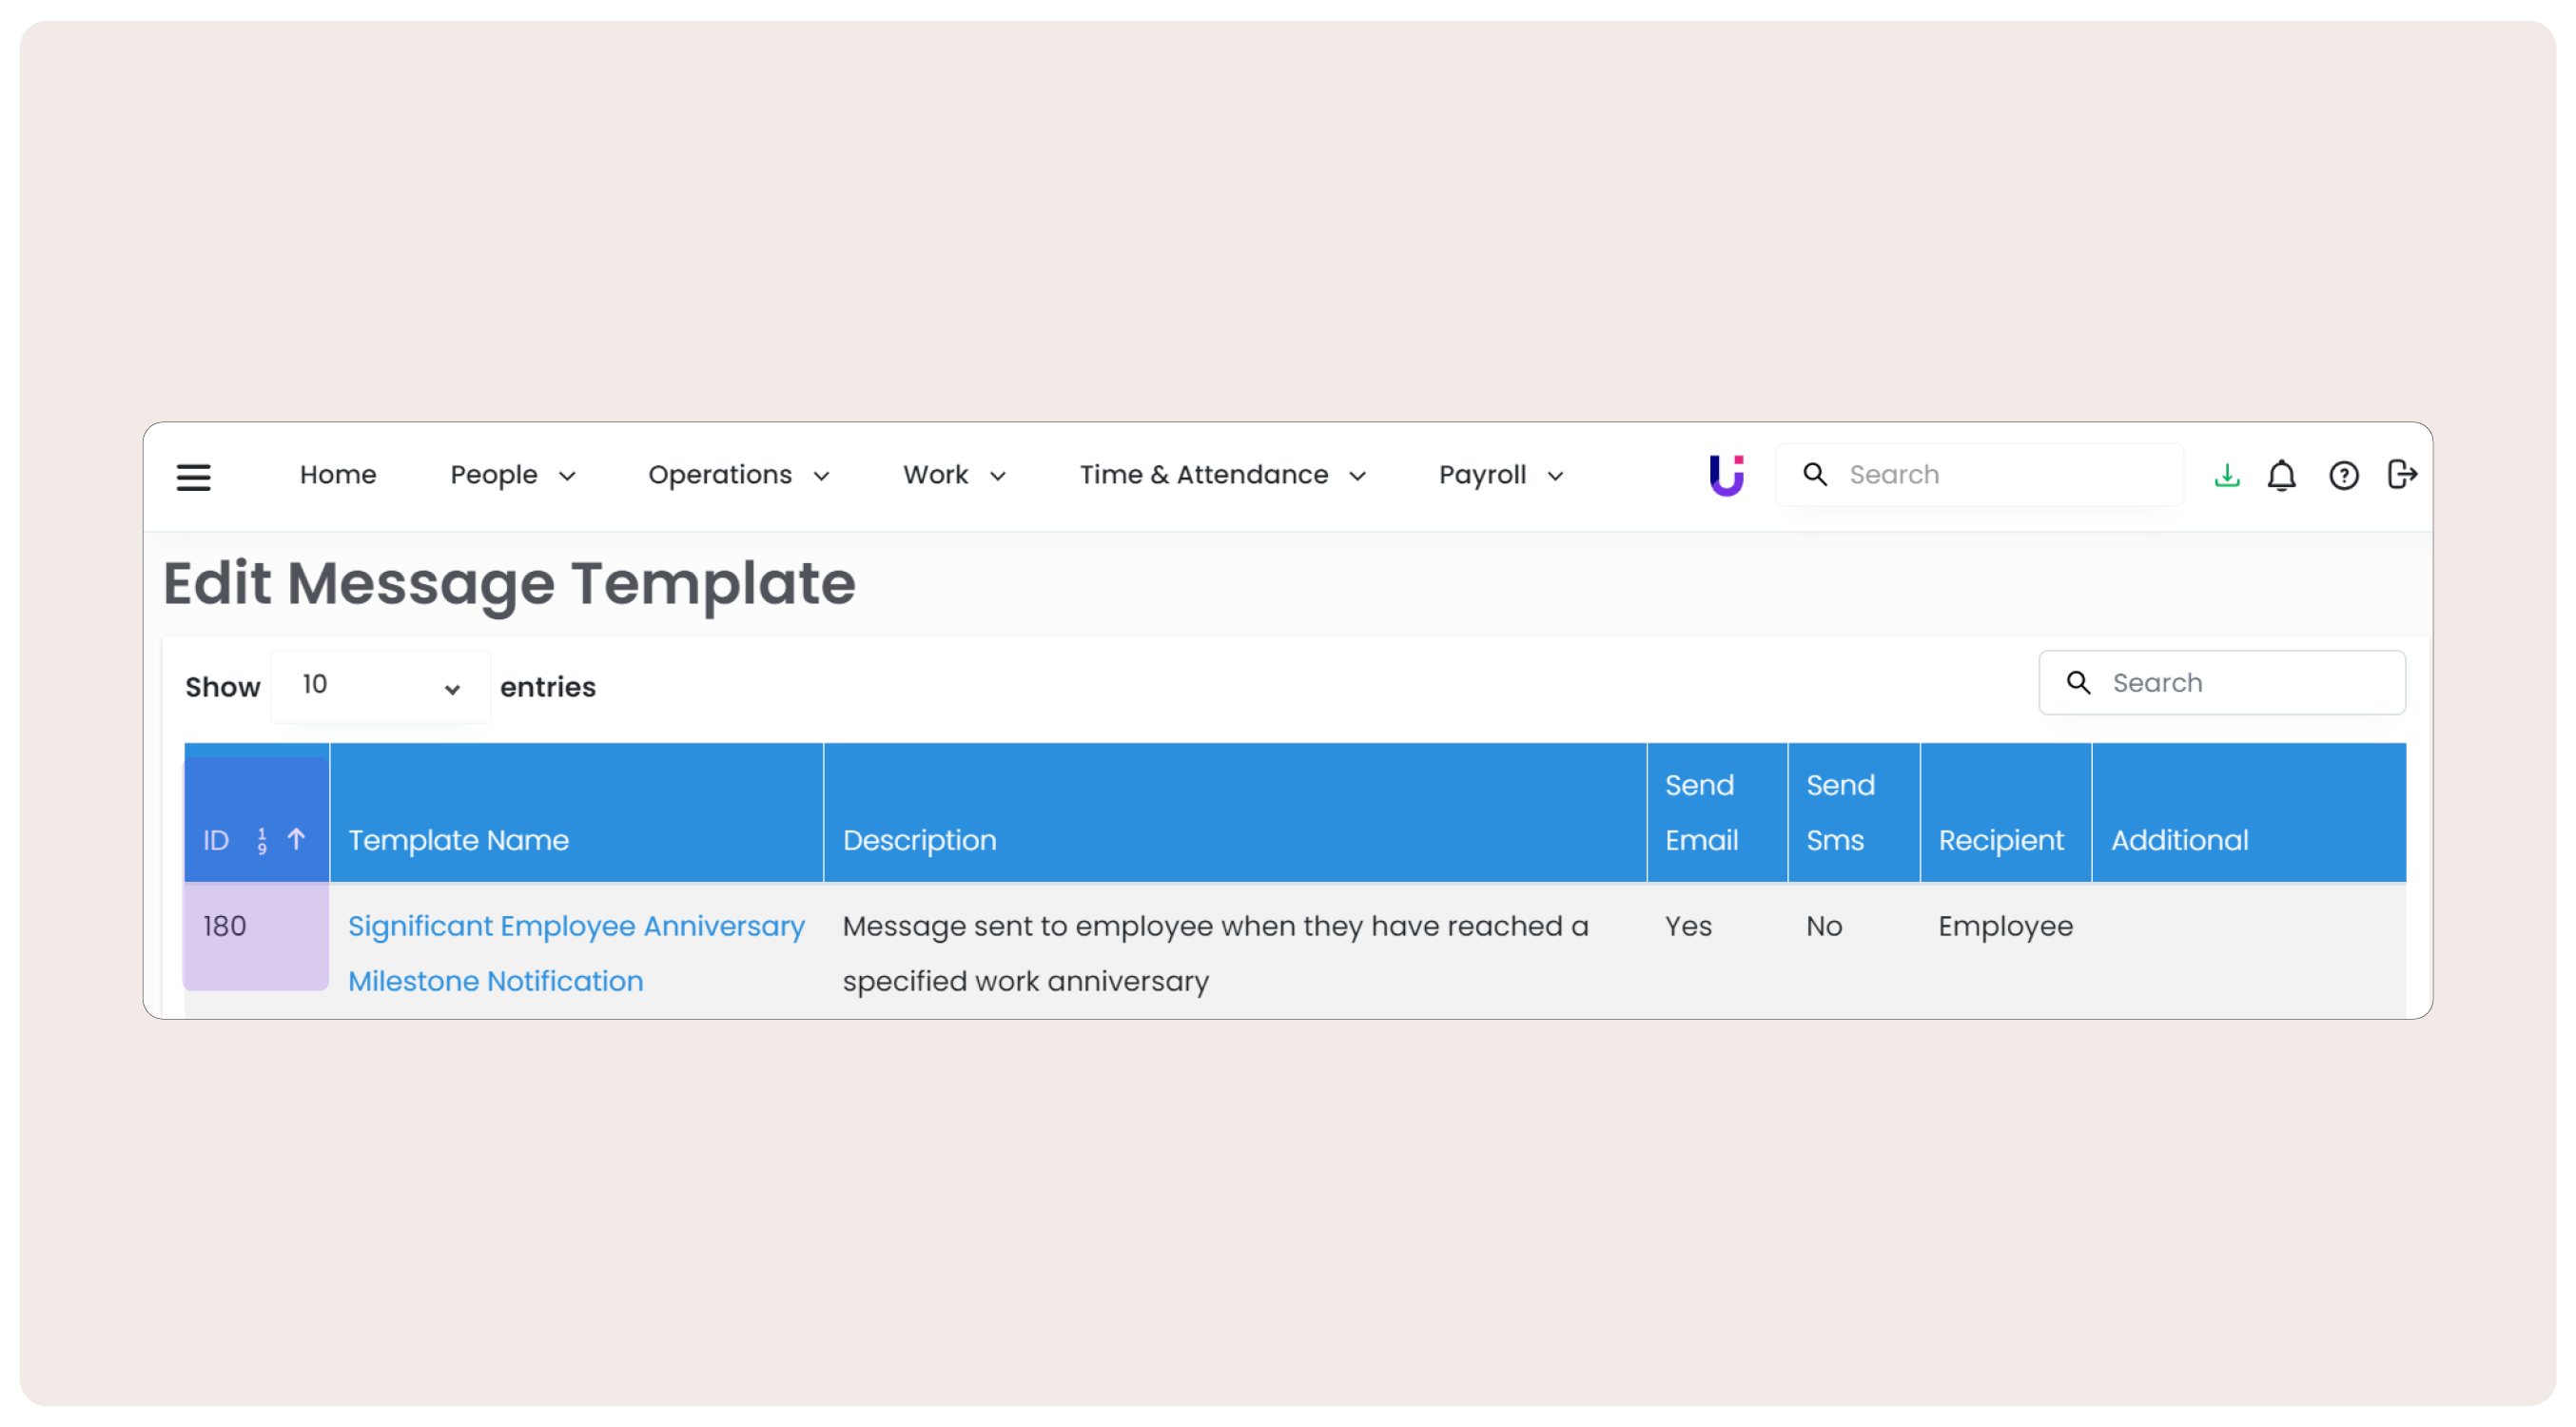Screen dimensions: 2576x1427
Task: Open the Show 10 entries dropdown
Action: [x=380, y=686]
